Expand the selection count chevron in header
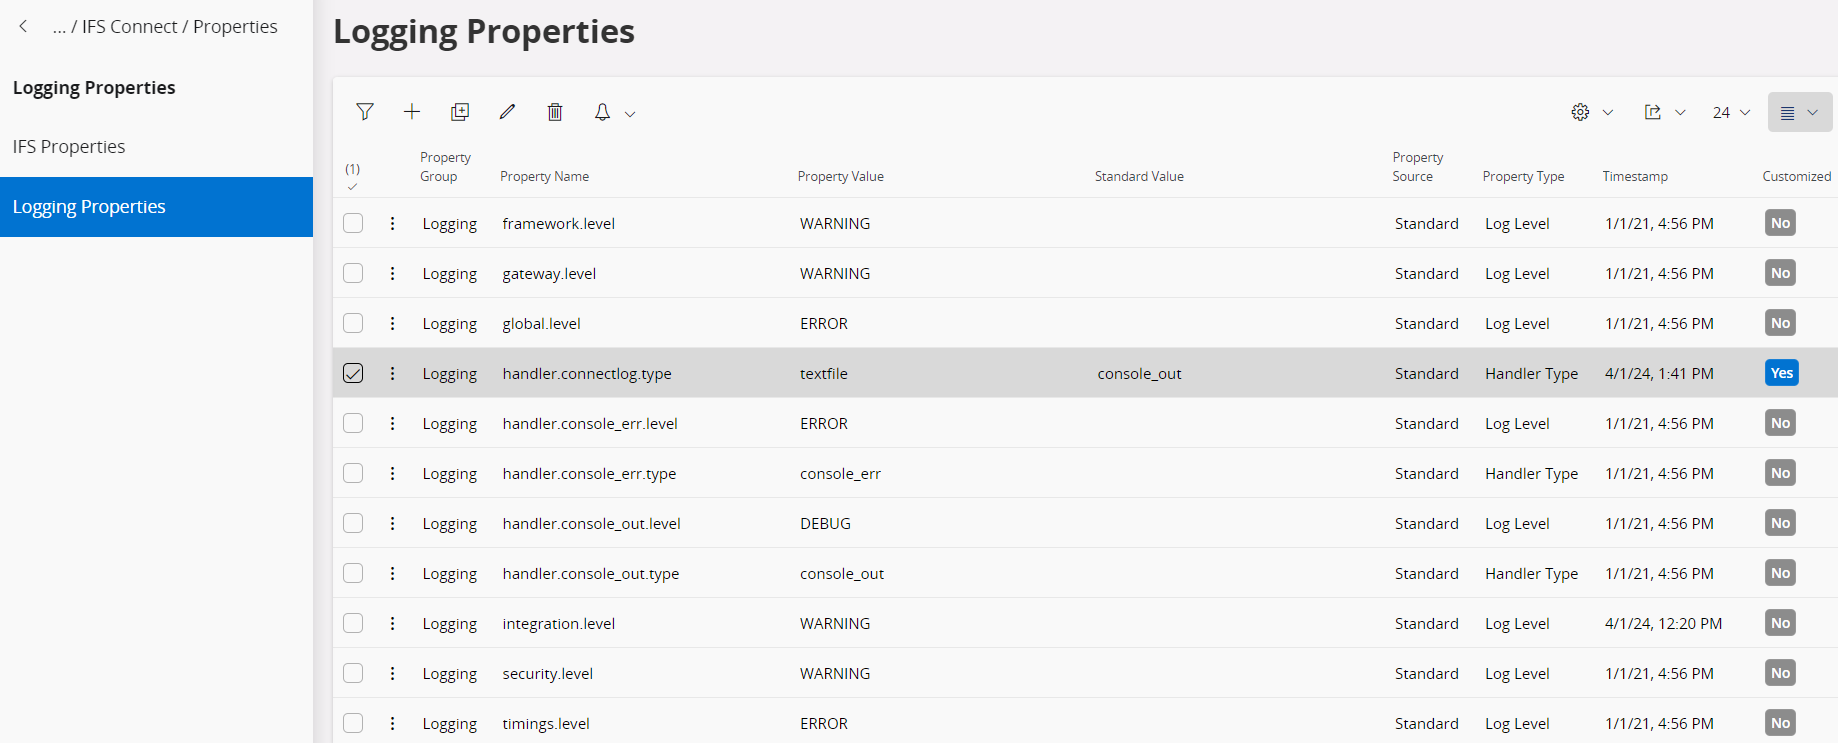This screenshot has width=1838, height=743. point(352,187)
